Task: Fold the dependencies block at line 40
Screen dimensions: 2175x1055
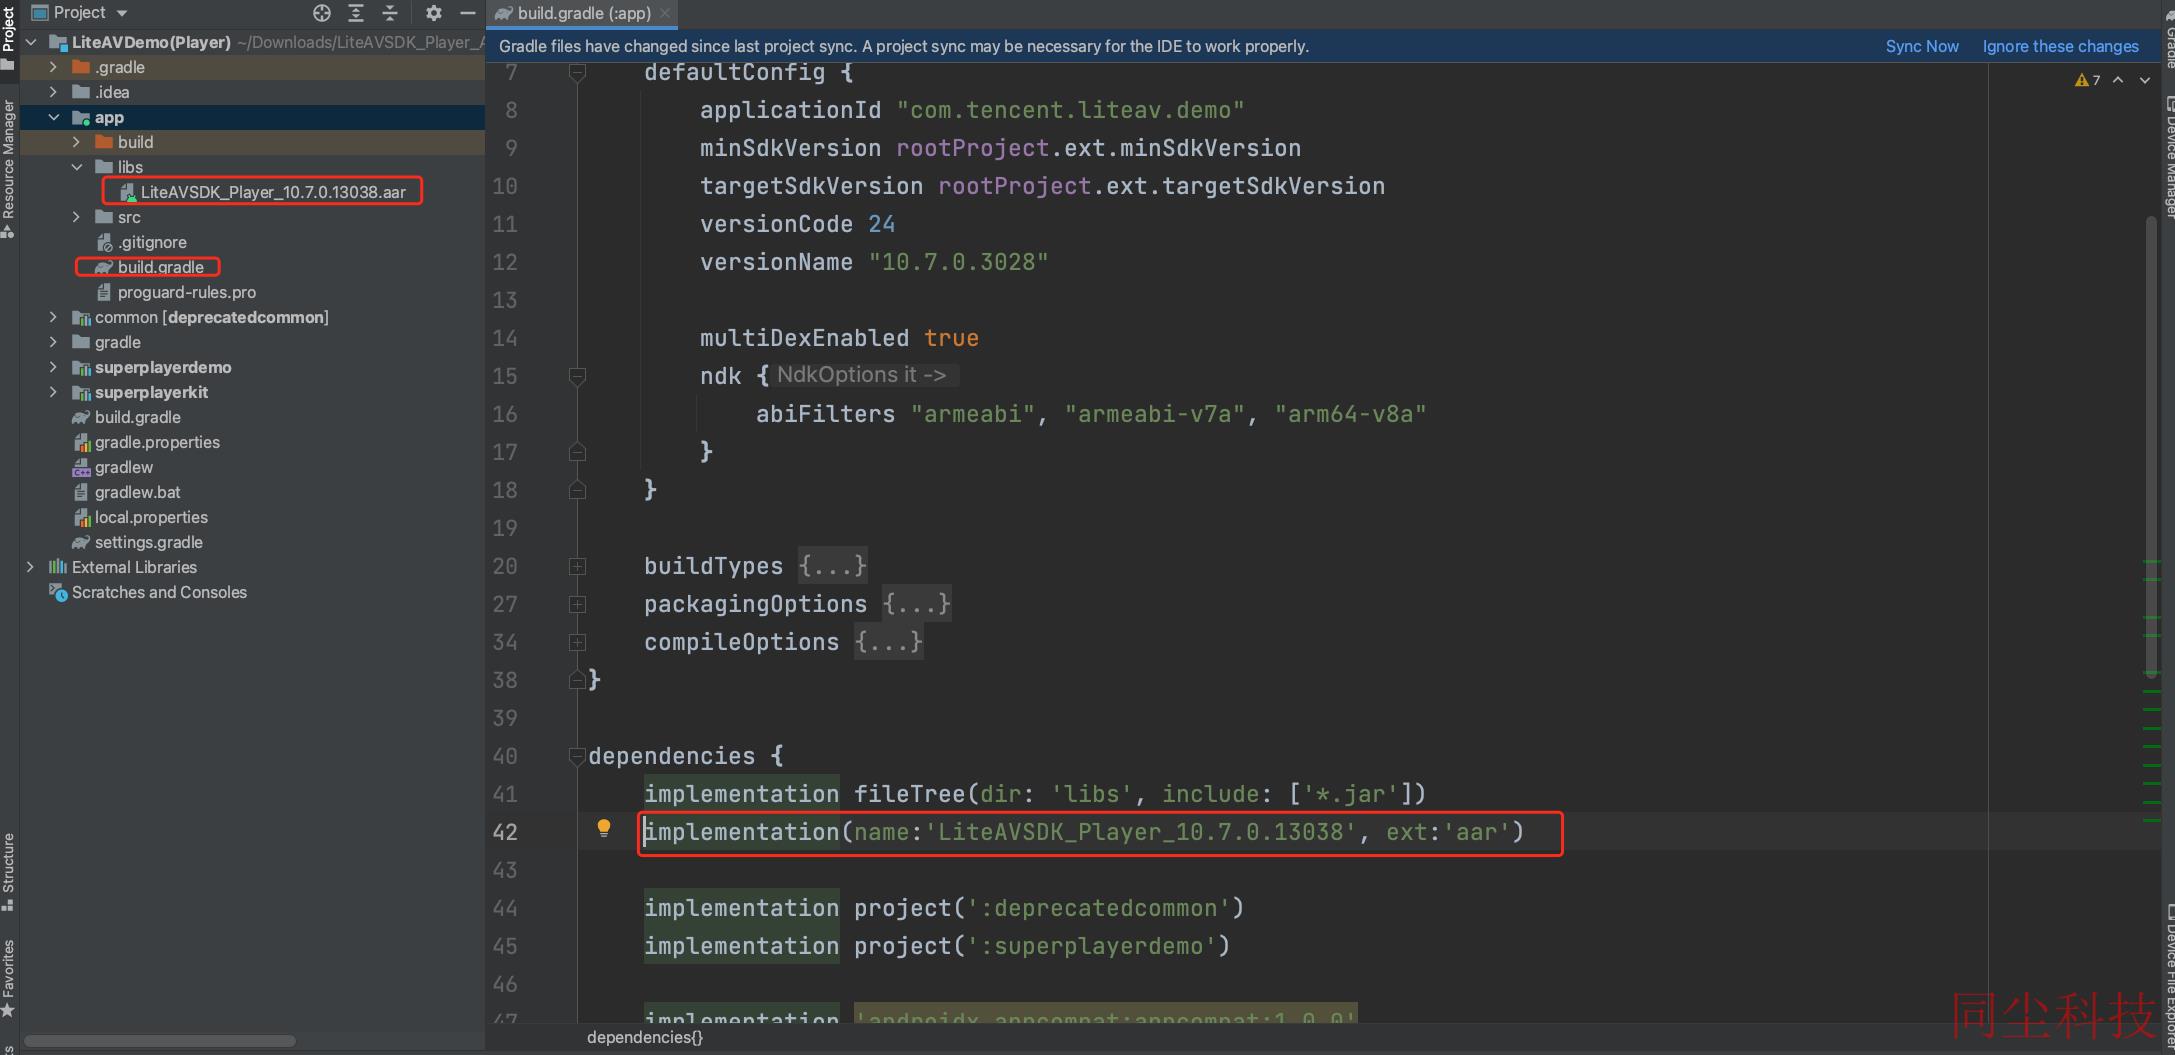Action: coord(577,757)
